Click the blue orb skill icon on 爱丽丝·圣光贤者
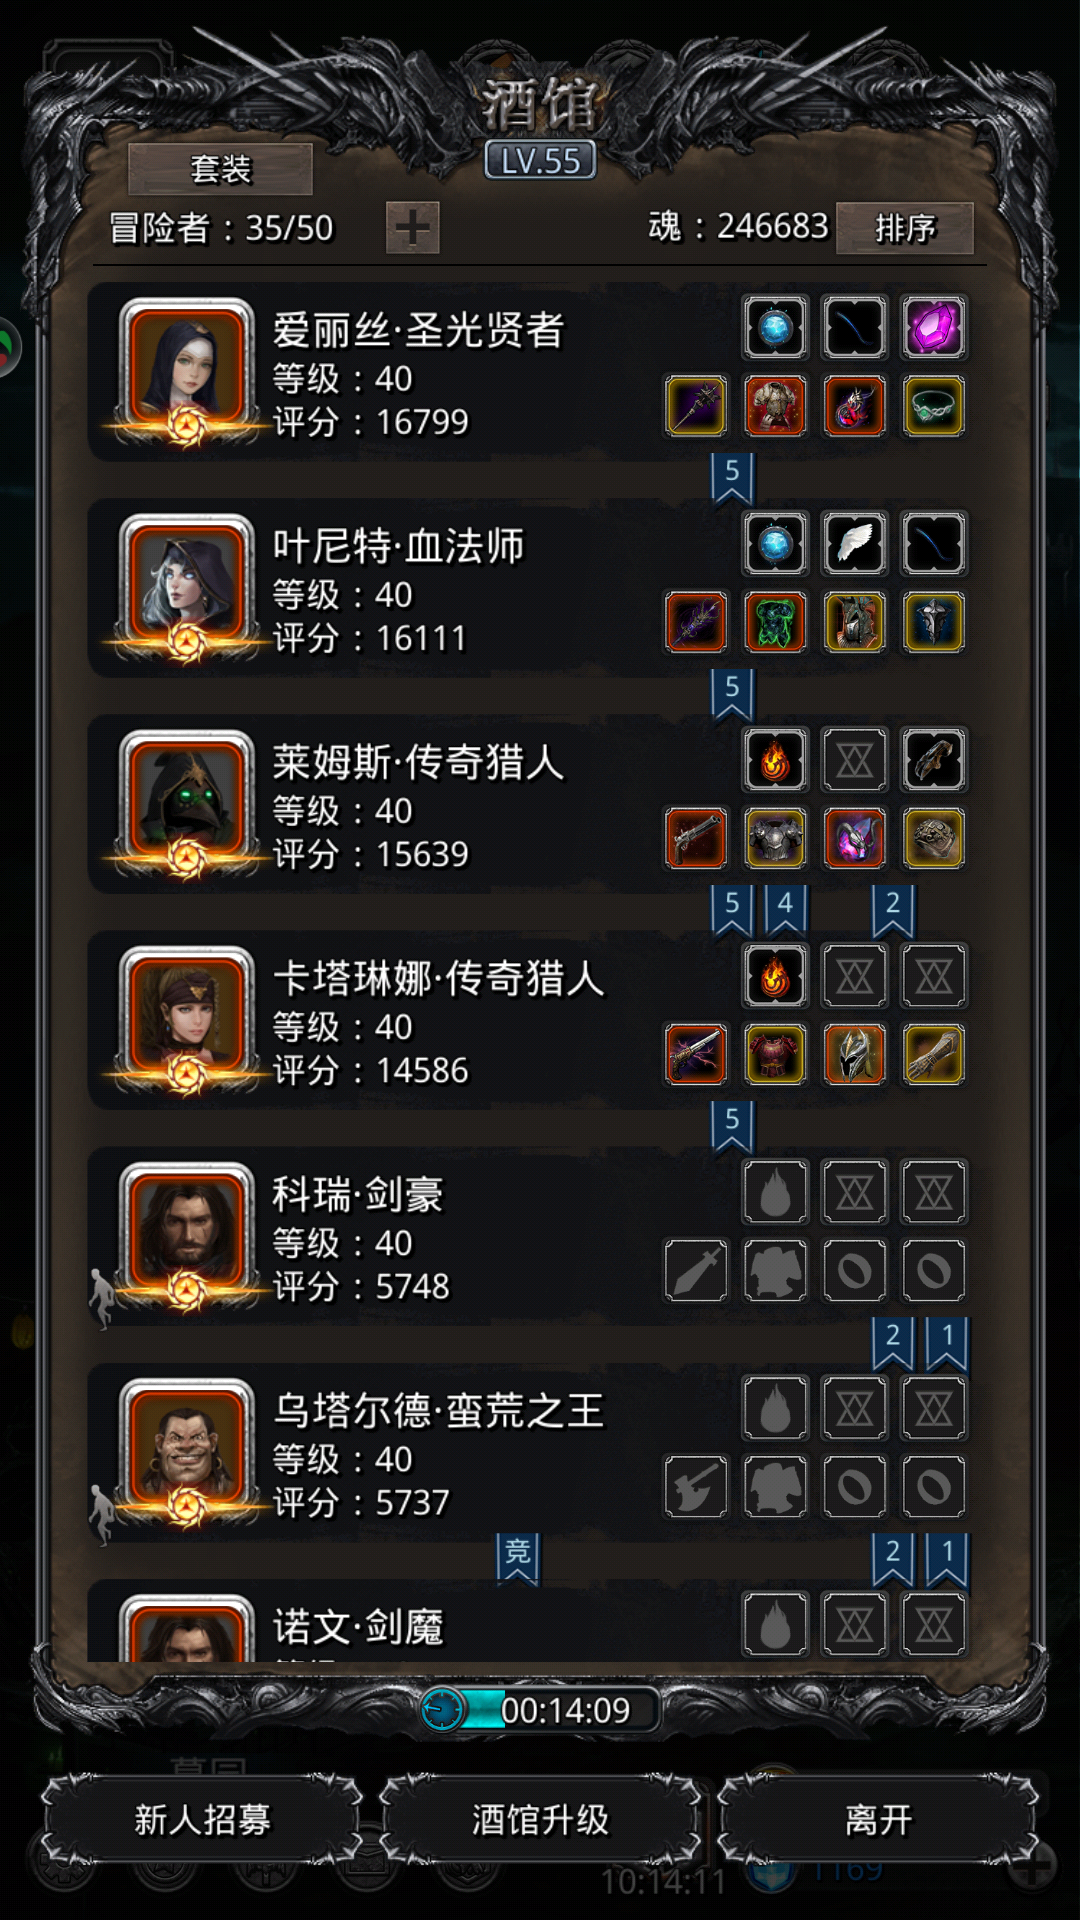1080x1920 pixels. (775, 327)
